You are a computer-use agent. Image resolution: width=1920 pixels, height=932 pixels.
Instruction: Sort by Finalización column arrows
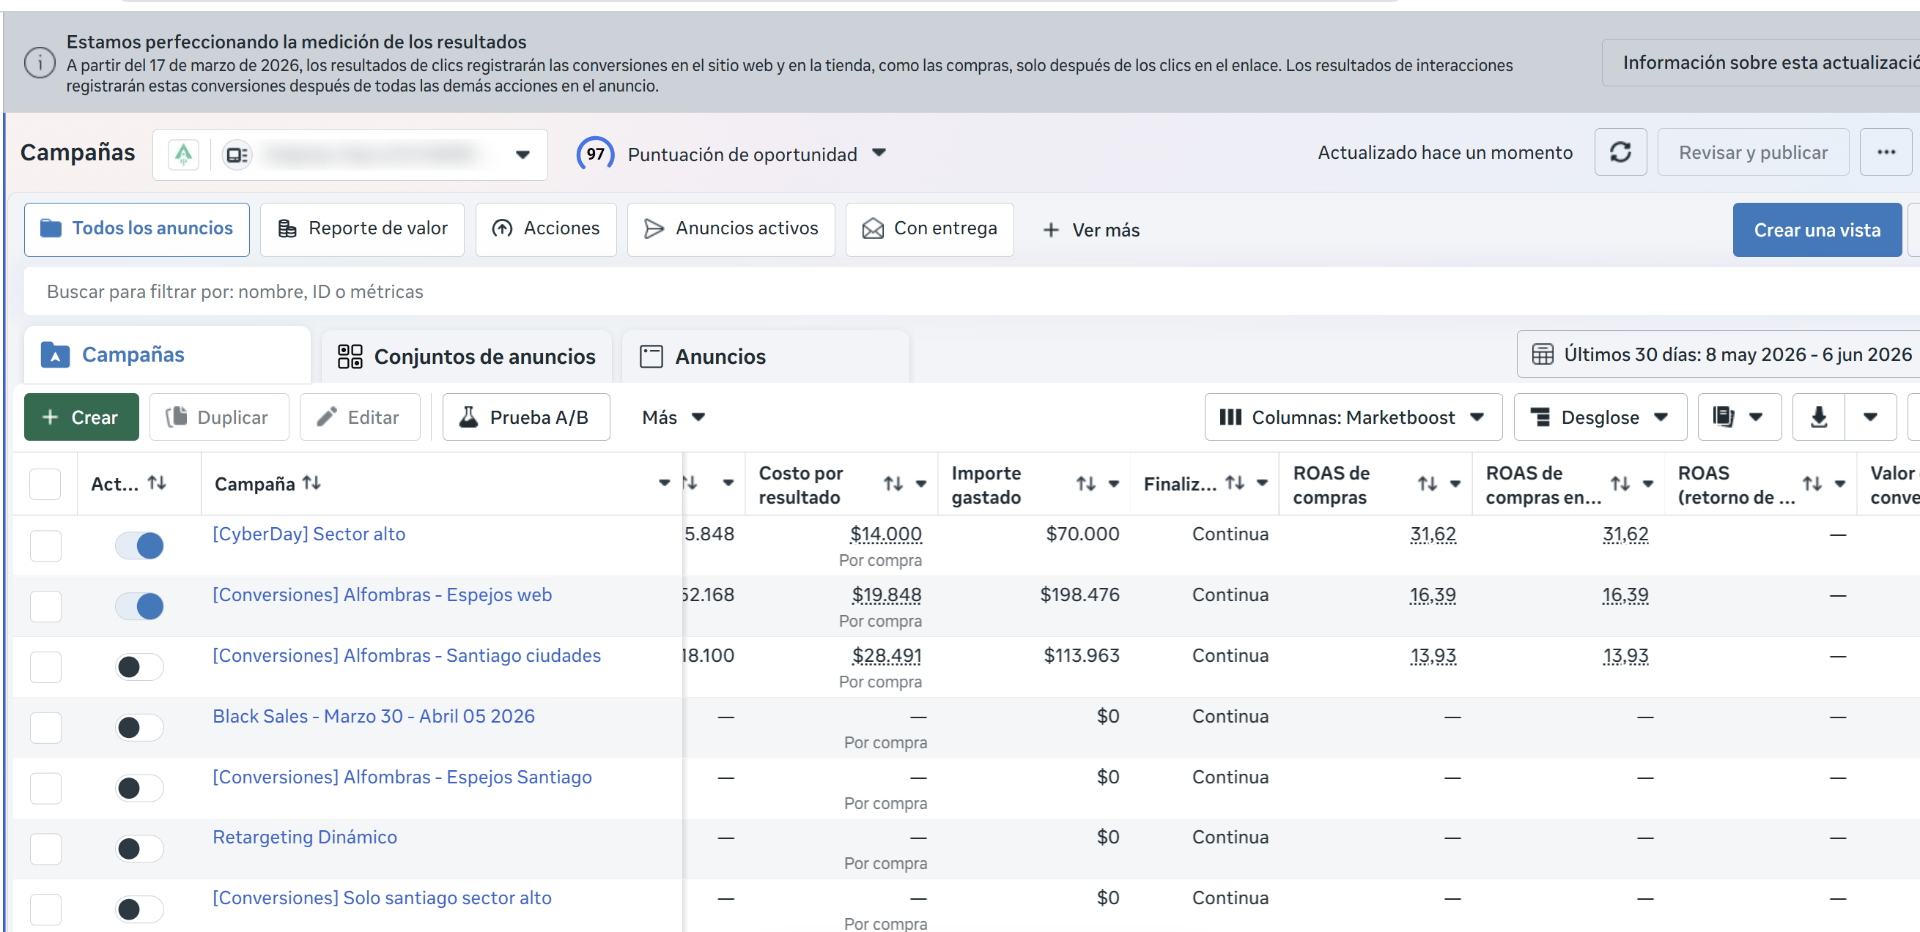pos(1235,483)
